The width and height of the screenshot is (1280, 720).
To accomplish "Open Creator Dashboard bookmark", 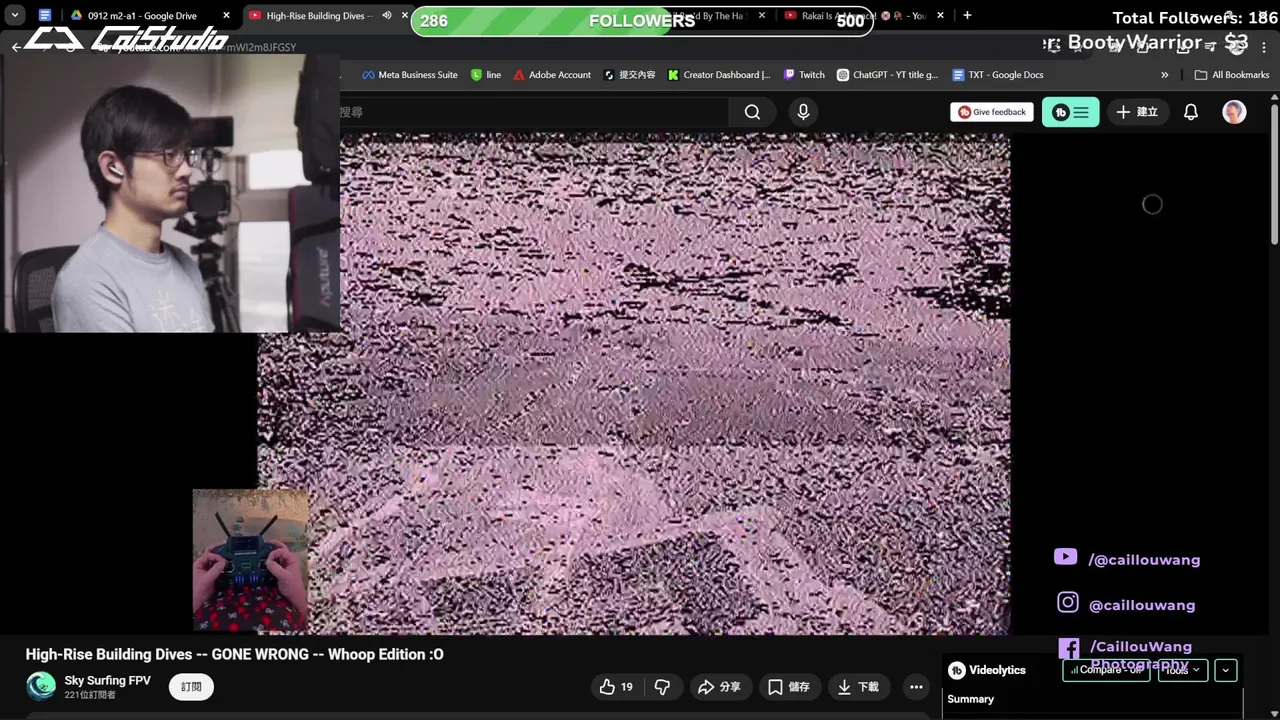I will point(719,75).
